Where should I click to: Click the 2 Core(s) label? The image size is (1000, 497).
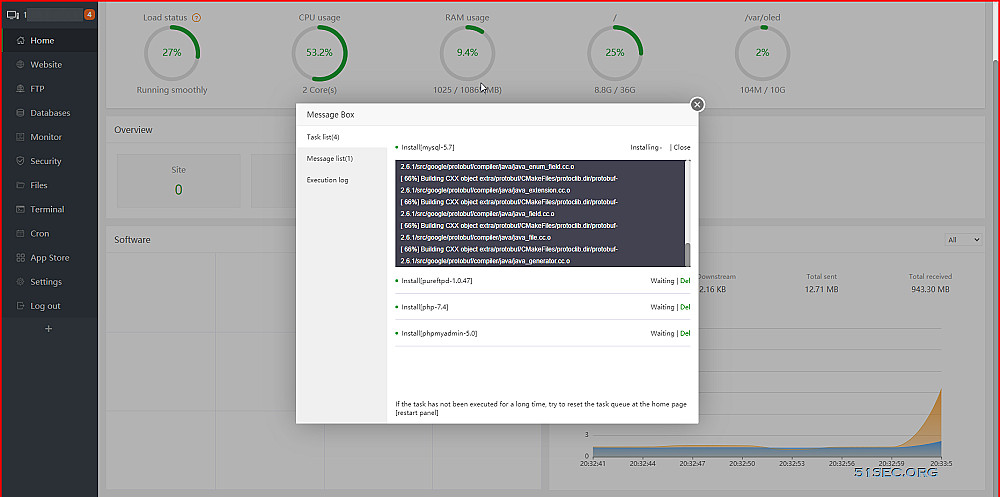coord(320,90)
